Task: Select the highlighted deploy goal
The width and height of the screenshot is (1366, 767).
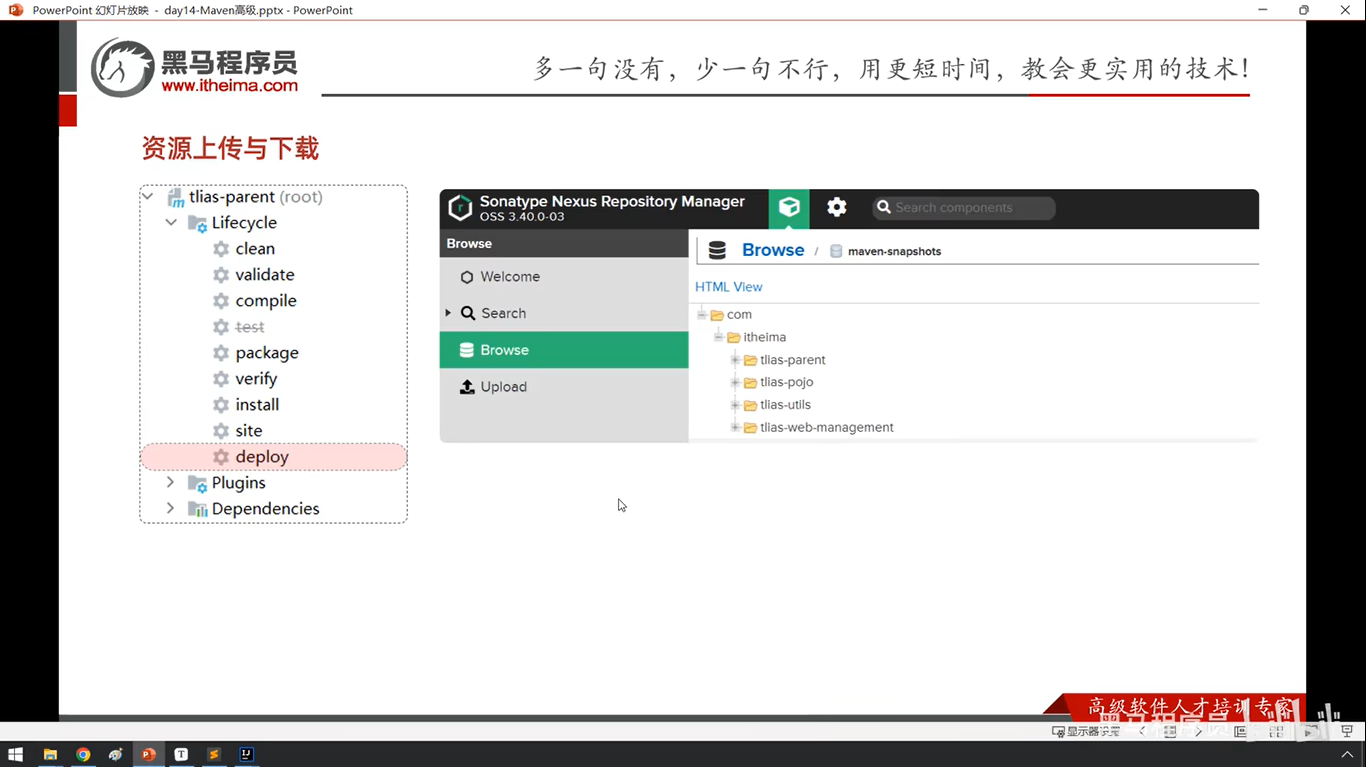Action: pos(273,457)
